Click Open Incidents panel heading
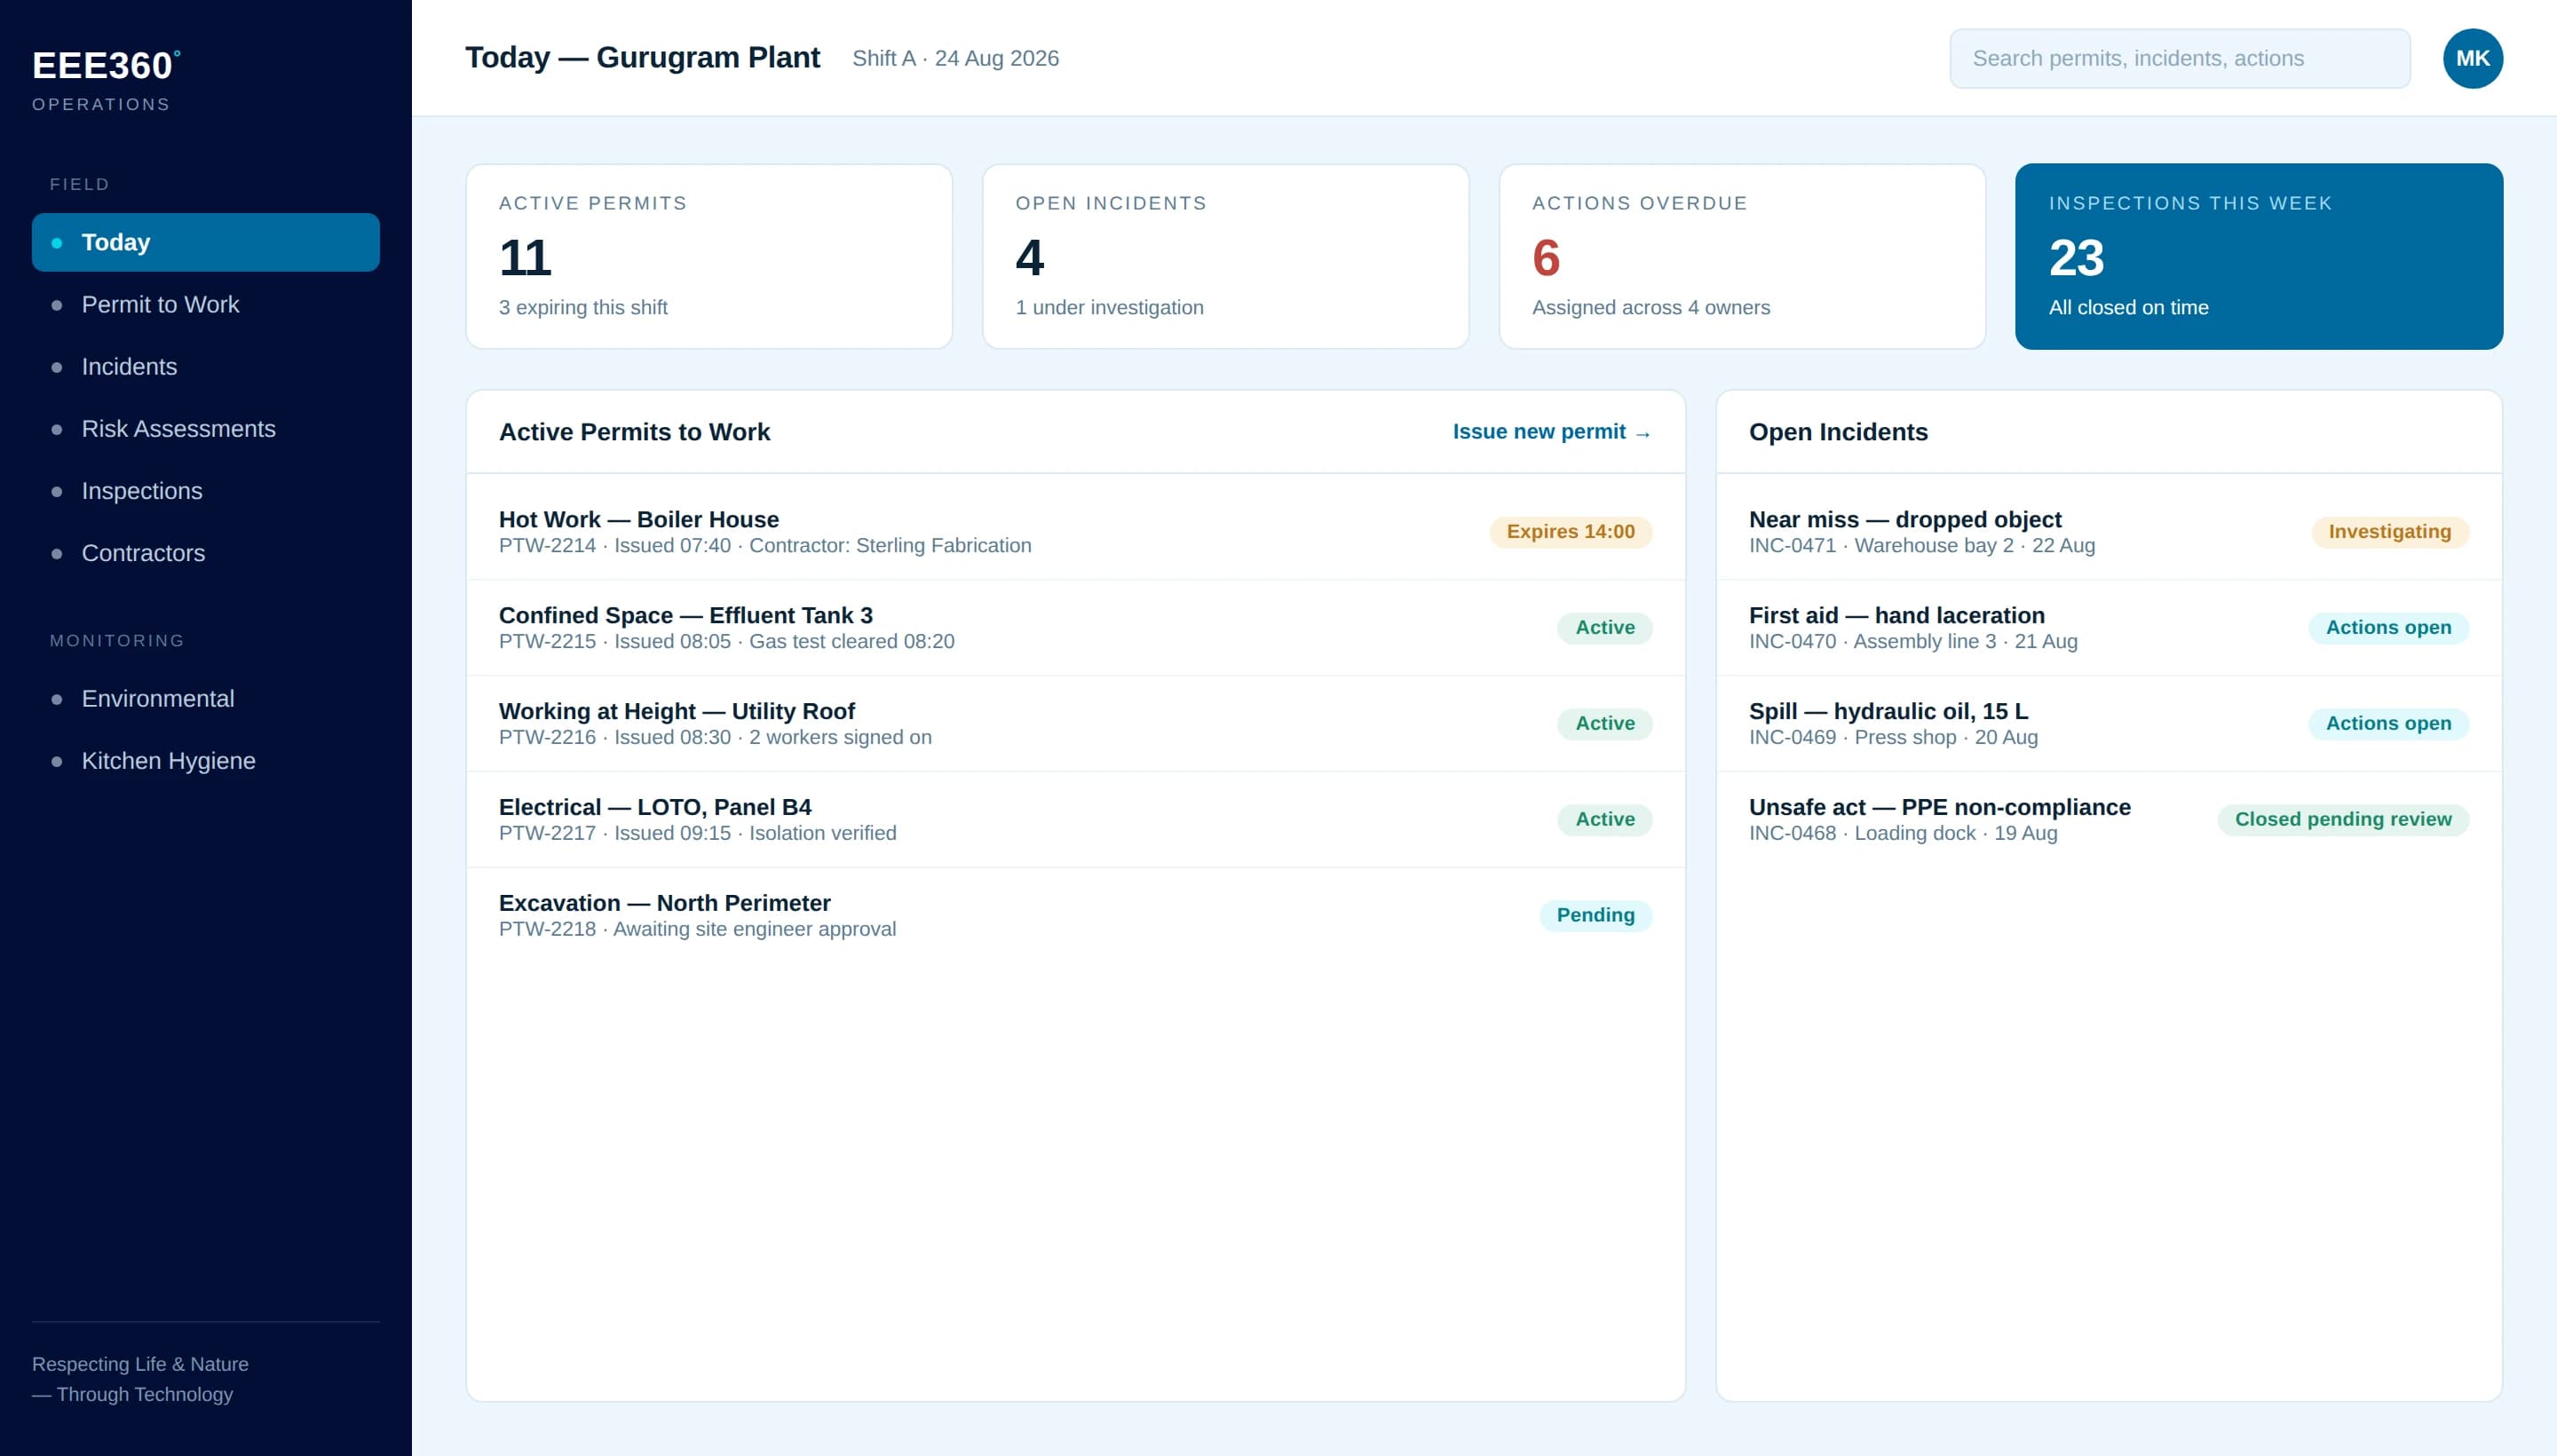The width and height of the screenshot is (2557, 1456). [1838, 431]
